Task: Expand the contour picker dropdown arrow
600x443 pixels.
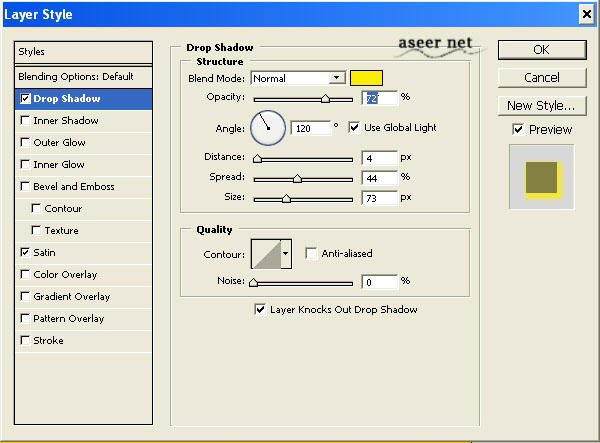Action: (x=286, y=254)
